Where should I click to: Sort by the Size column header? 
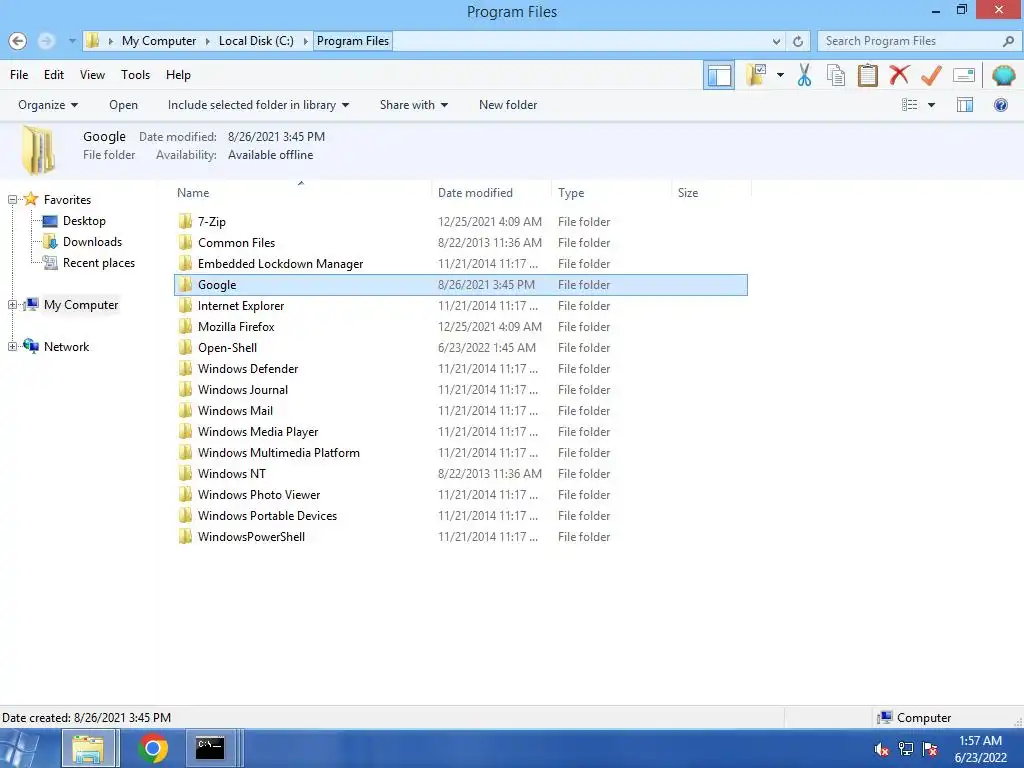711,193
